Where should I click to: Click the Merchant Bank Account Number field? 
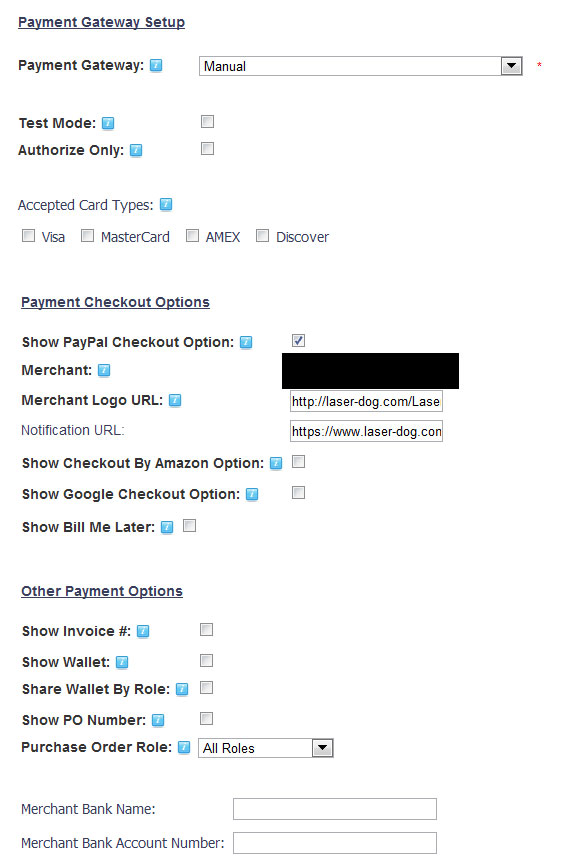click(335, 843)
